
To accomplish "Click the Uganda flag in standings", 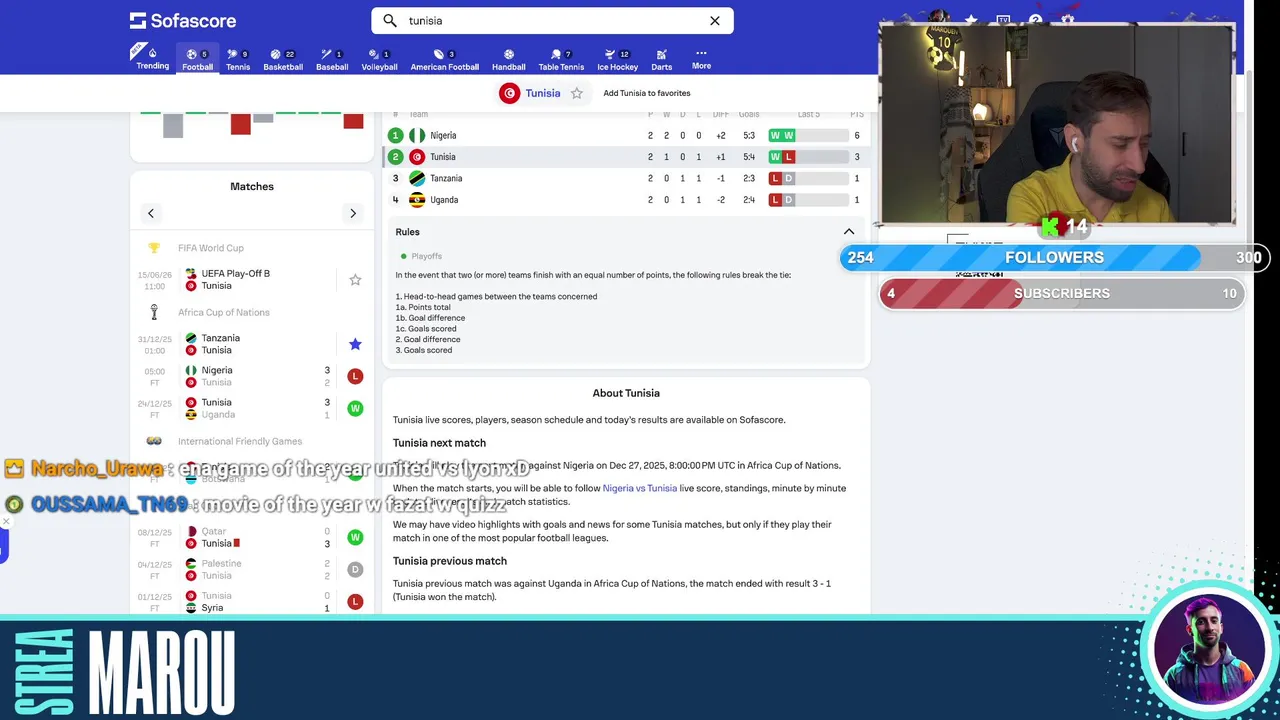I will tap(417, 200).
